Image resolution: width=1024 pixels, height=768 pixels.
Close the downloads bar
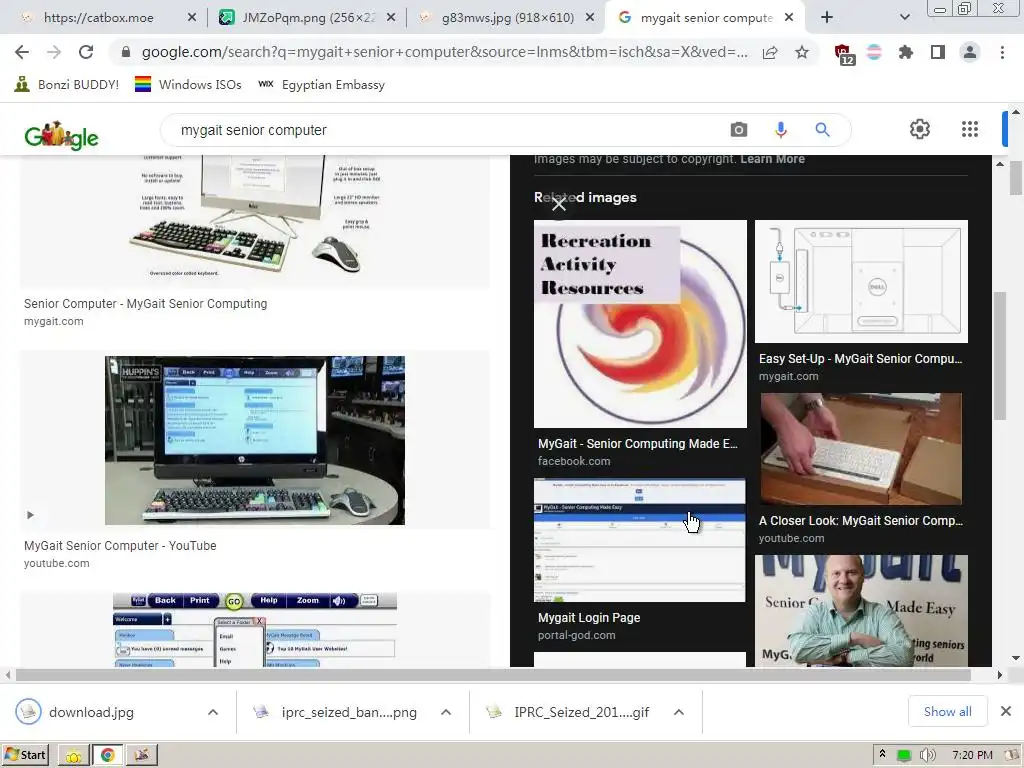tap(1006, 711)
